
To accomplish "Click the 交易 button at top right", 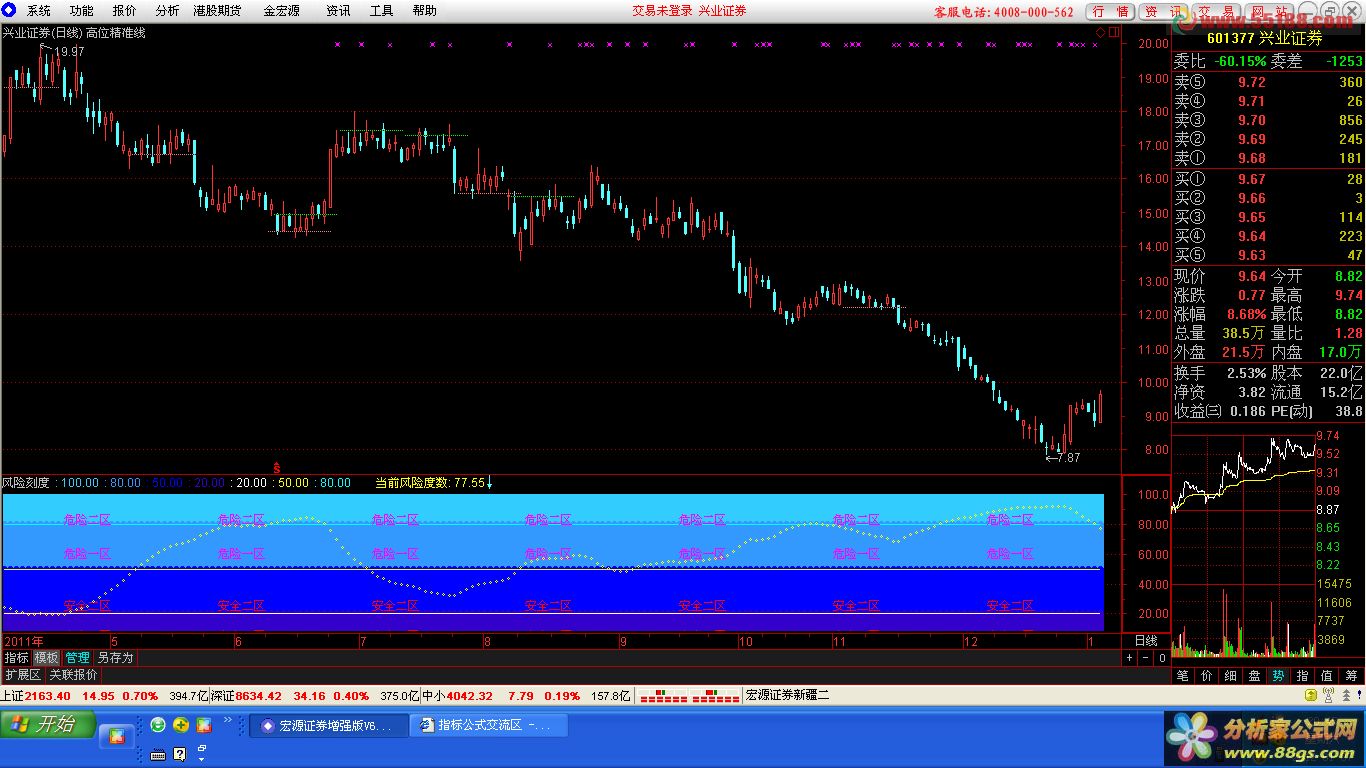I will [x=1216, y=11].
